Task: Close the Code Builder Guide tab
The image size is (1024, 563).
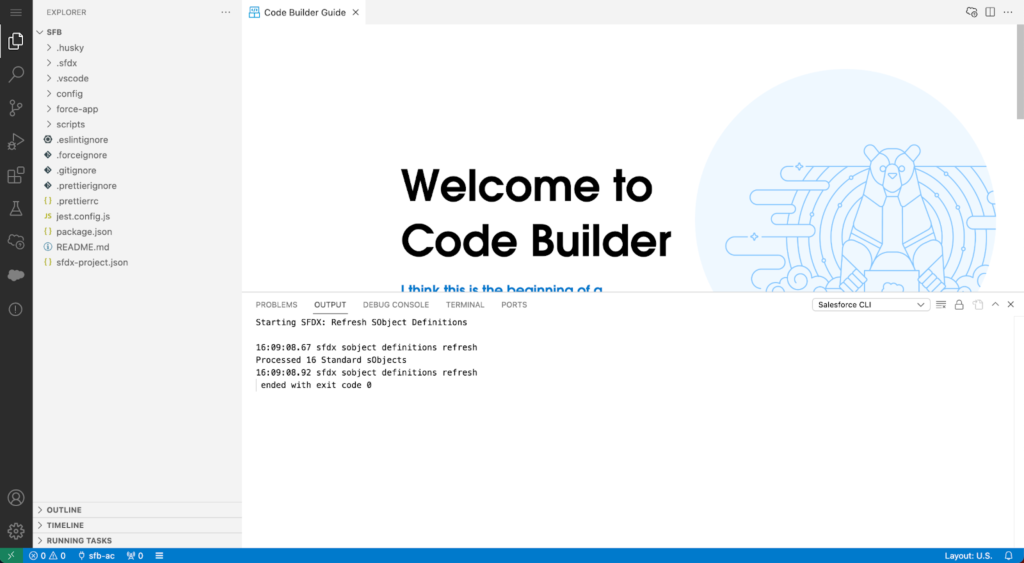Action: coord(355,12)
